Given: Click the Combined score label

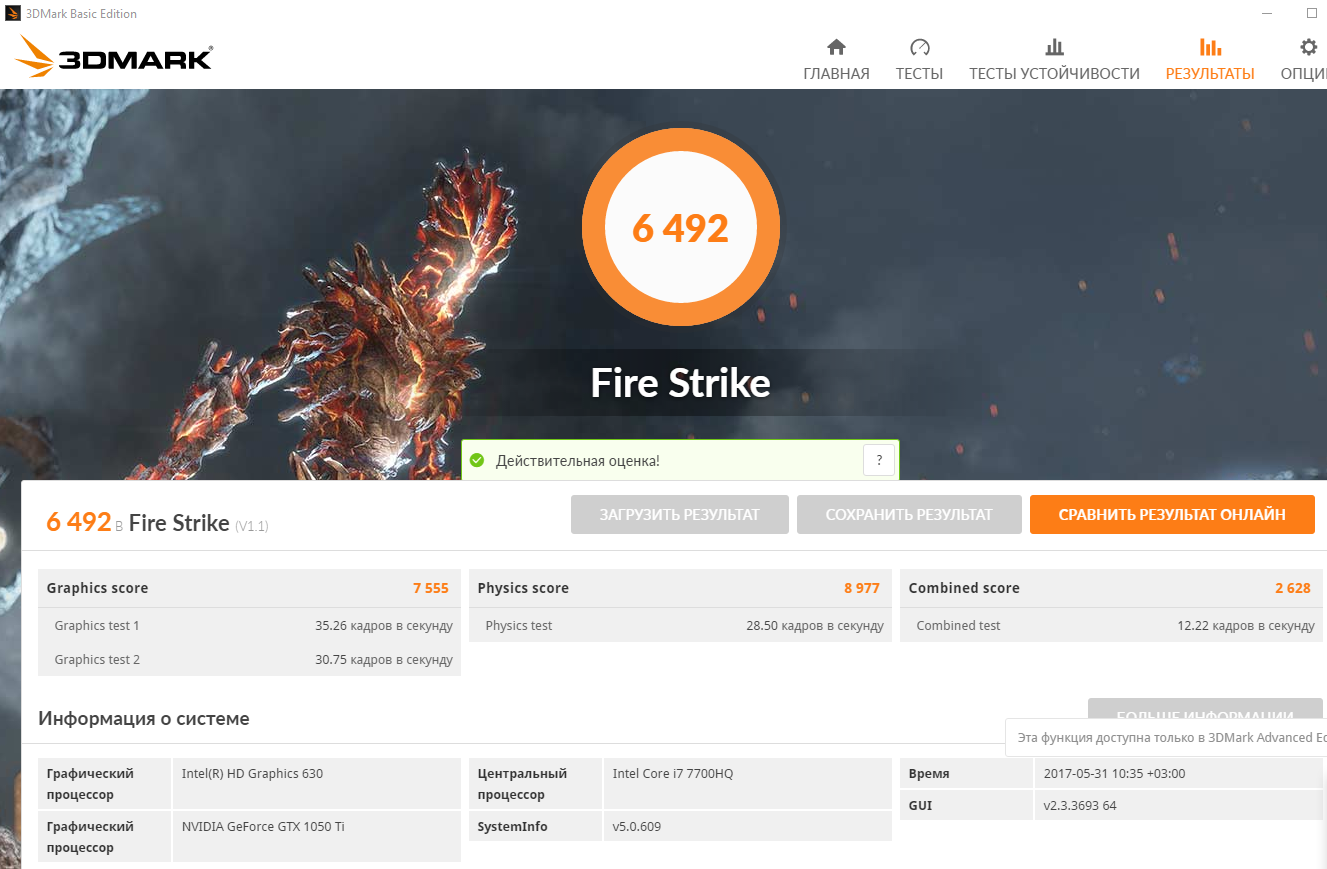Looking at the screenshot, I should coord(964,588).
